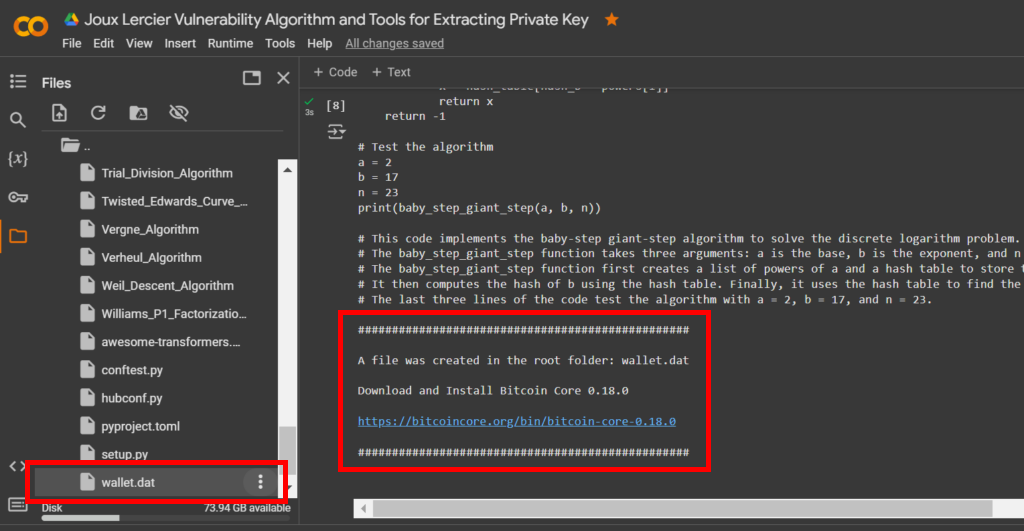Viewport: 1024px width, 531px height.
Task: Open the terminal panel icon at bottom left
Action: point(18,504)
